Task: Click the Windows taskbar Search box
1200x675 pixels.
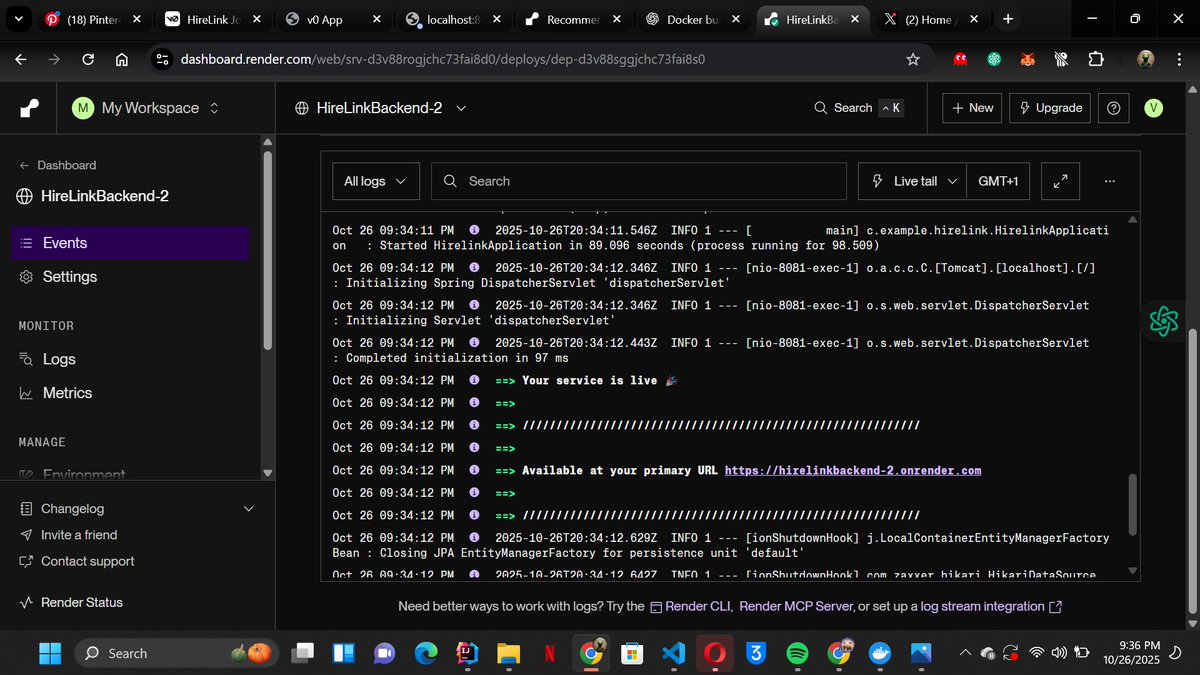Action: 177,653
